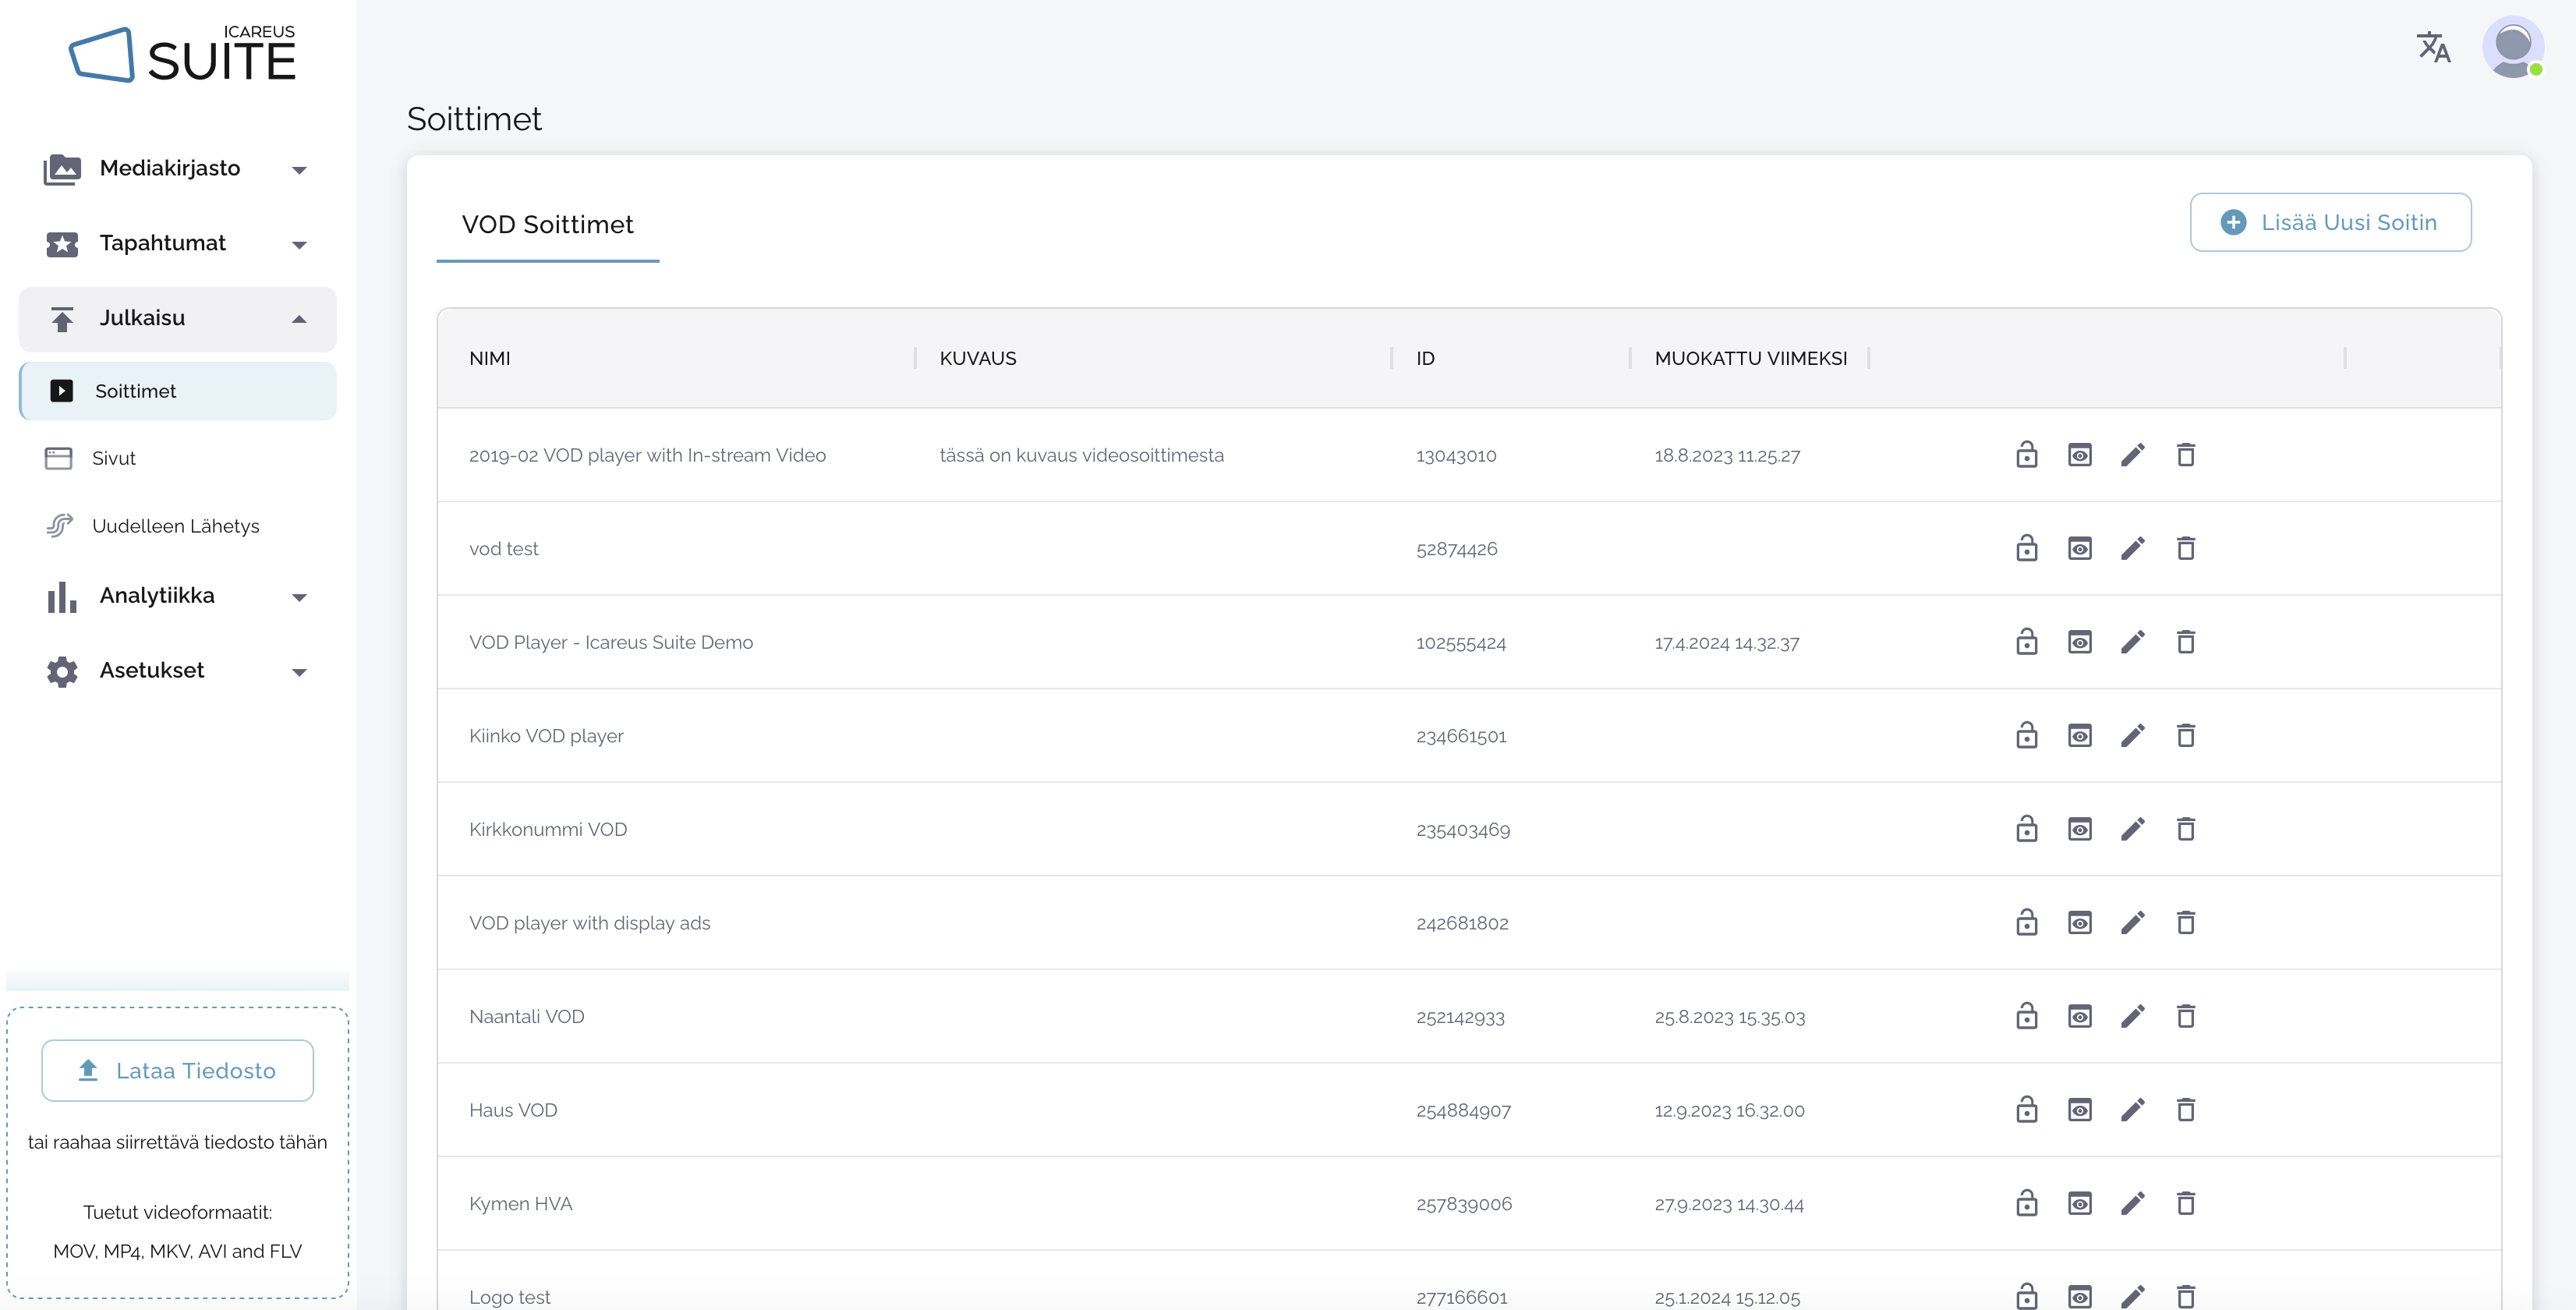Click the Lataa Tiedosto upload button
The image size is (2576, 1310).
pos(177,1071)
